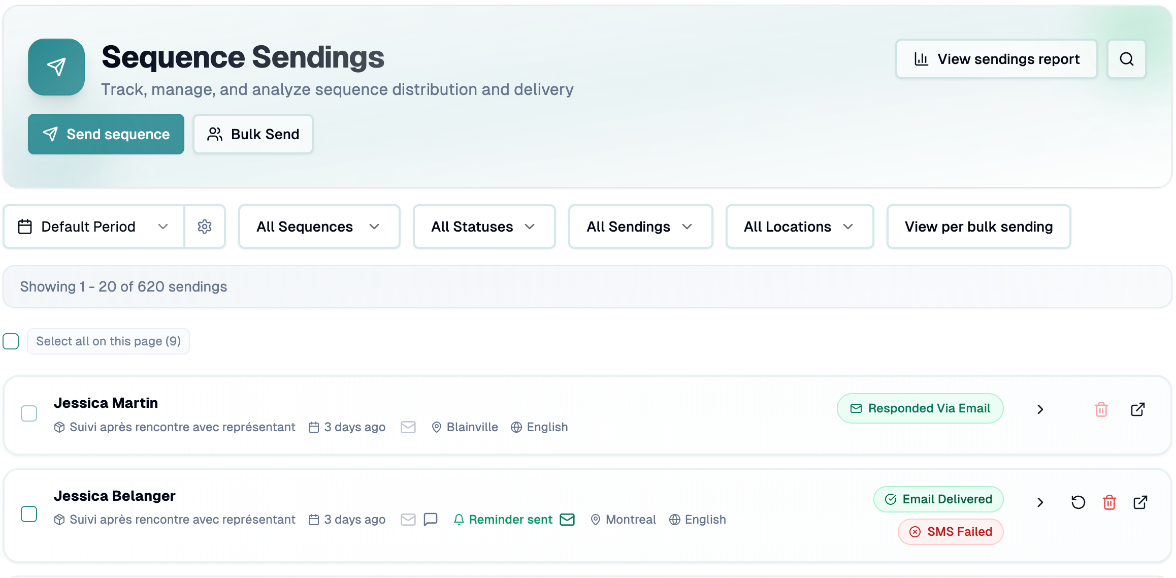Click the grey envelope icon in Jessica Belanger row
The image size is (1176, 578).
pos(408,520)
